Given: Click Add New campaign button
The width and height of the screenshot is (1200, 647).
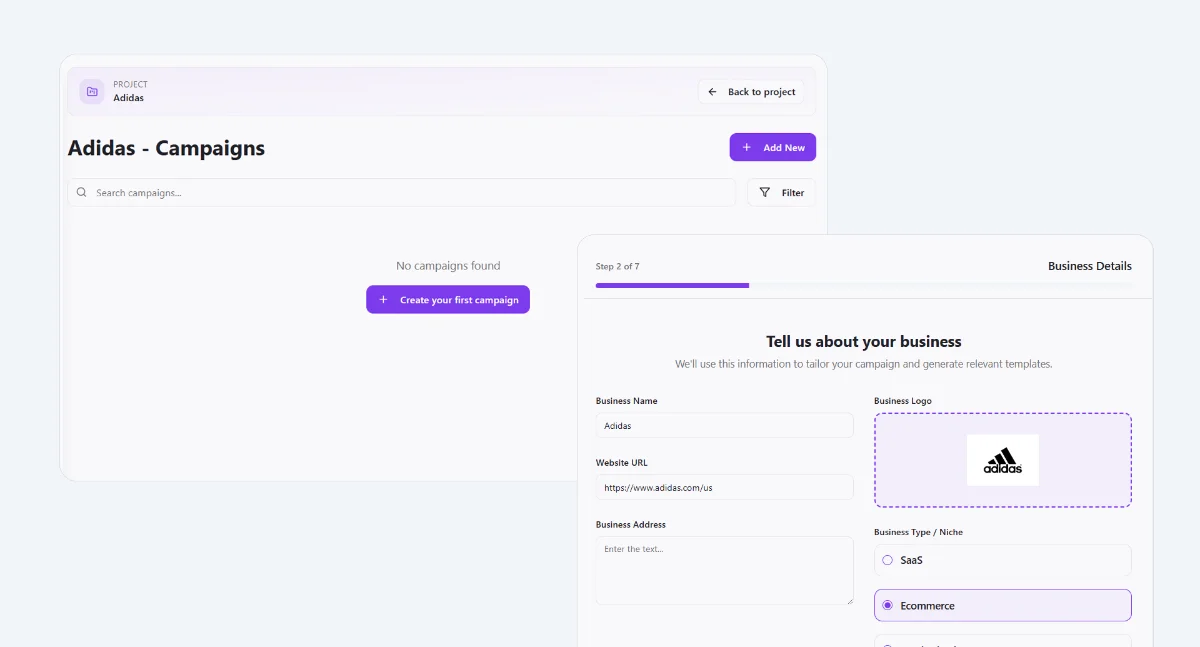Looking at the screenshot, I should pyautogui.click(x=773, y=147).
